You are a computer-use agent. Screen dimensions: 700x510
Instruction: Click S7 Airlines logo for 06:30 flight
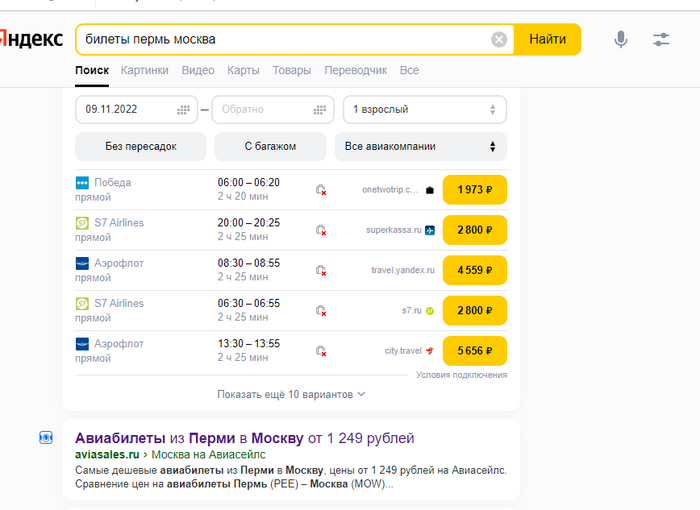(82, 304)
